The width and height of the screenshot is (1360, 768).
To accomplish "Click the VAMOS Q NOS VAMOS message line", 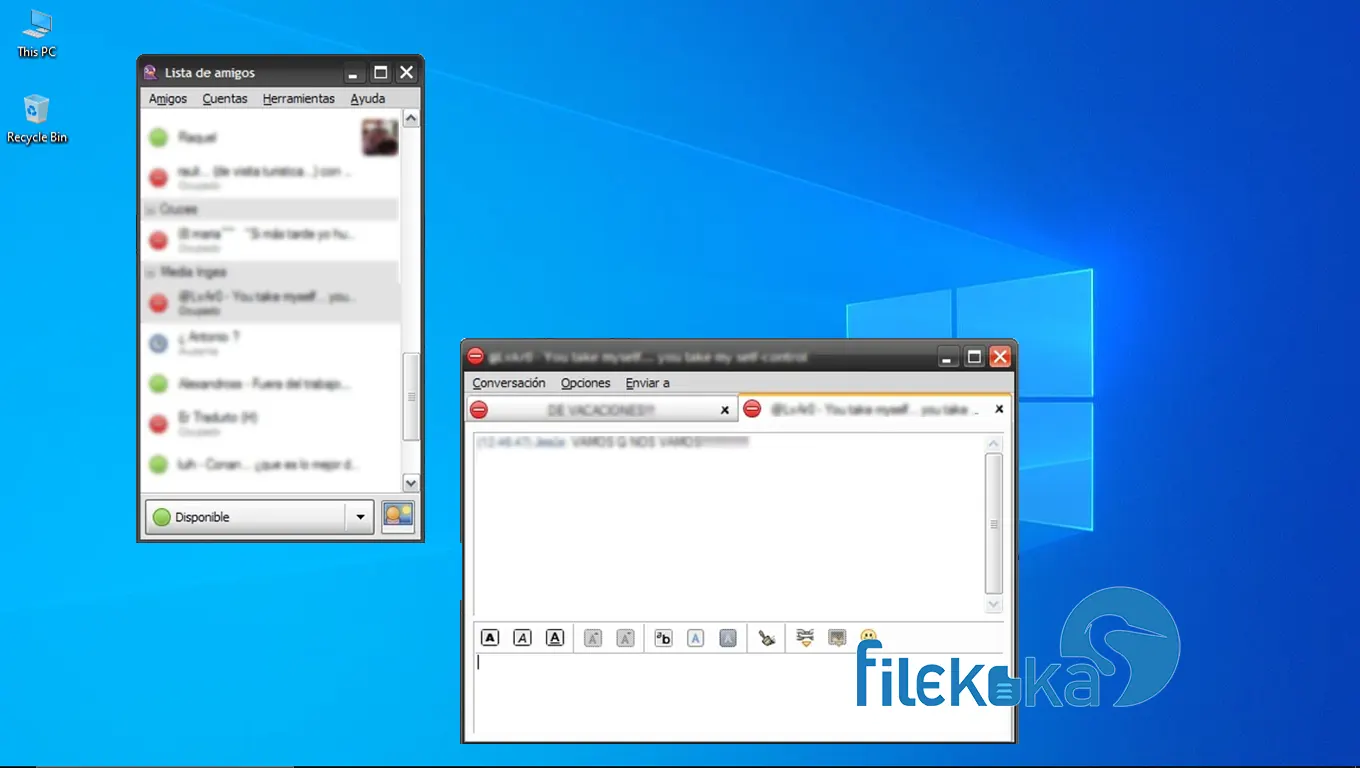I will 613,441.
